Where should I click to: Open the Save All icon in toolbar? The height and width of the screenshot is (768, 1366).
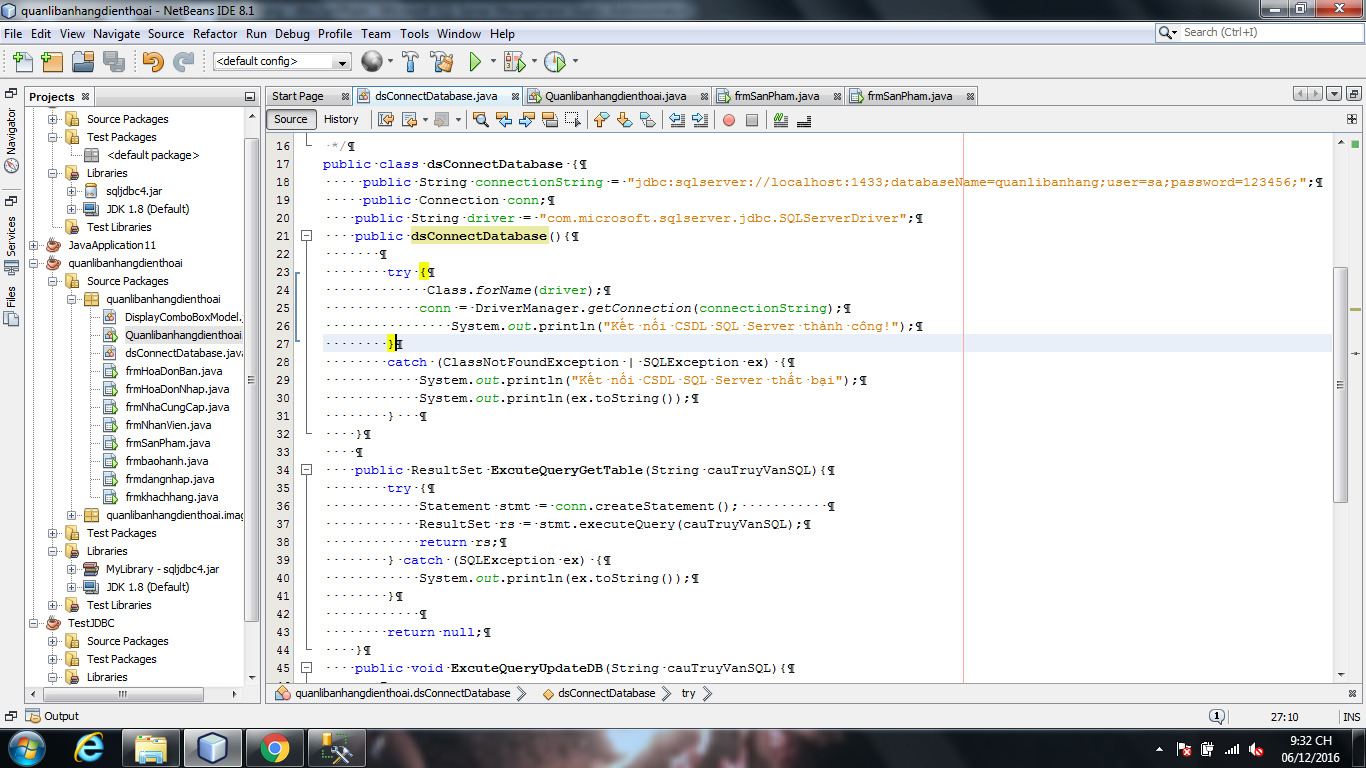pyautogui.click(x=113, y=62)
